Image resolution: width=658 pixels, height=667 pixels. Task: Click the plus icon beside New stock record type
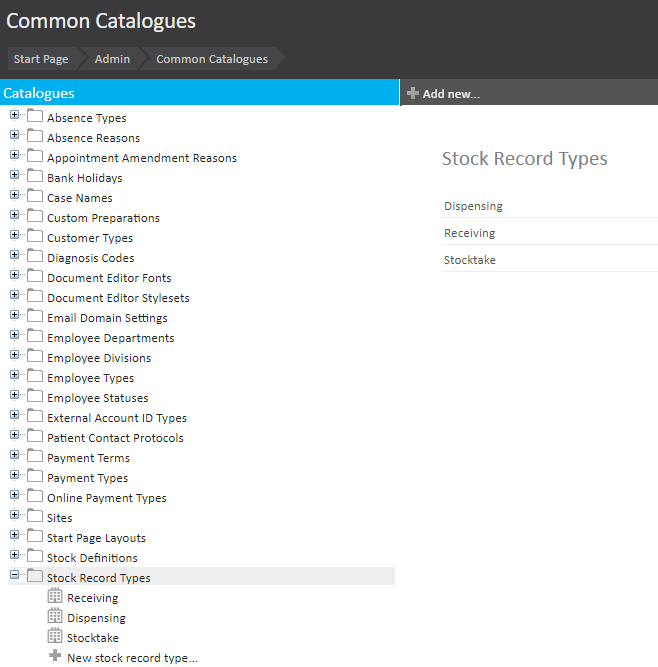55,657
